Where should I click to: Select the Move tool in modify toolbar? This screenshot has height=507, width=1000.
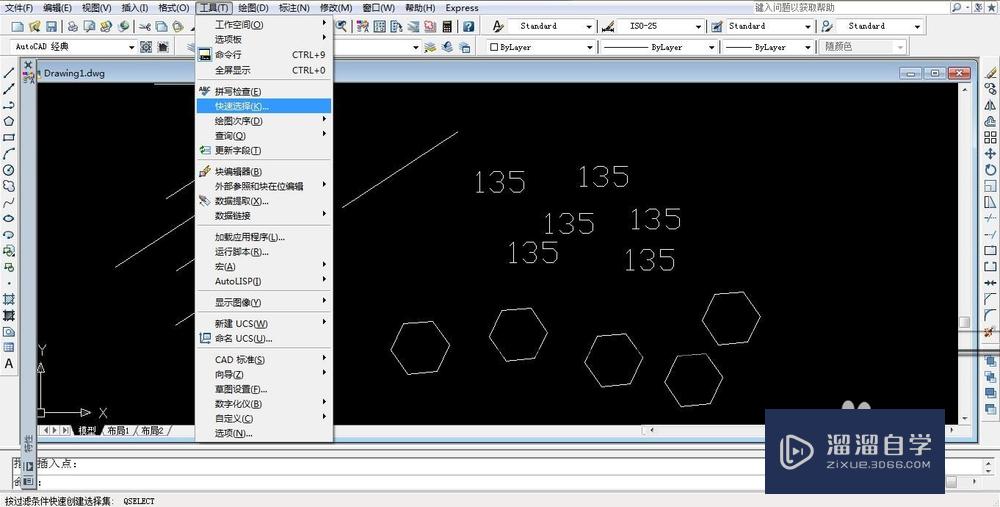pos(990,154)
